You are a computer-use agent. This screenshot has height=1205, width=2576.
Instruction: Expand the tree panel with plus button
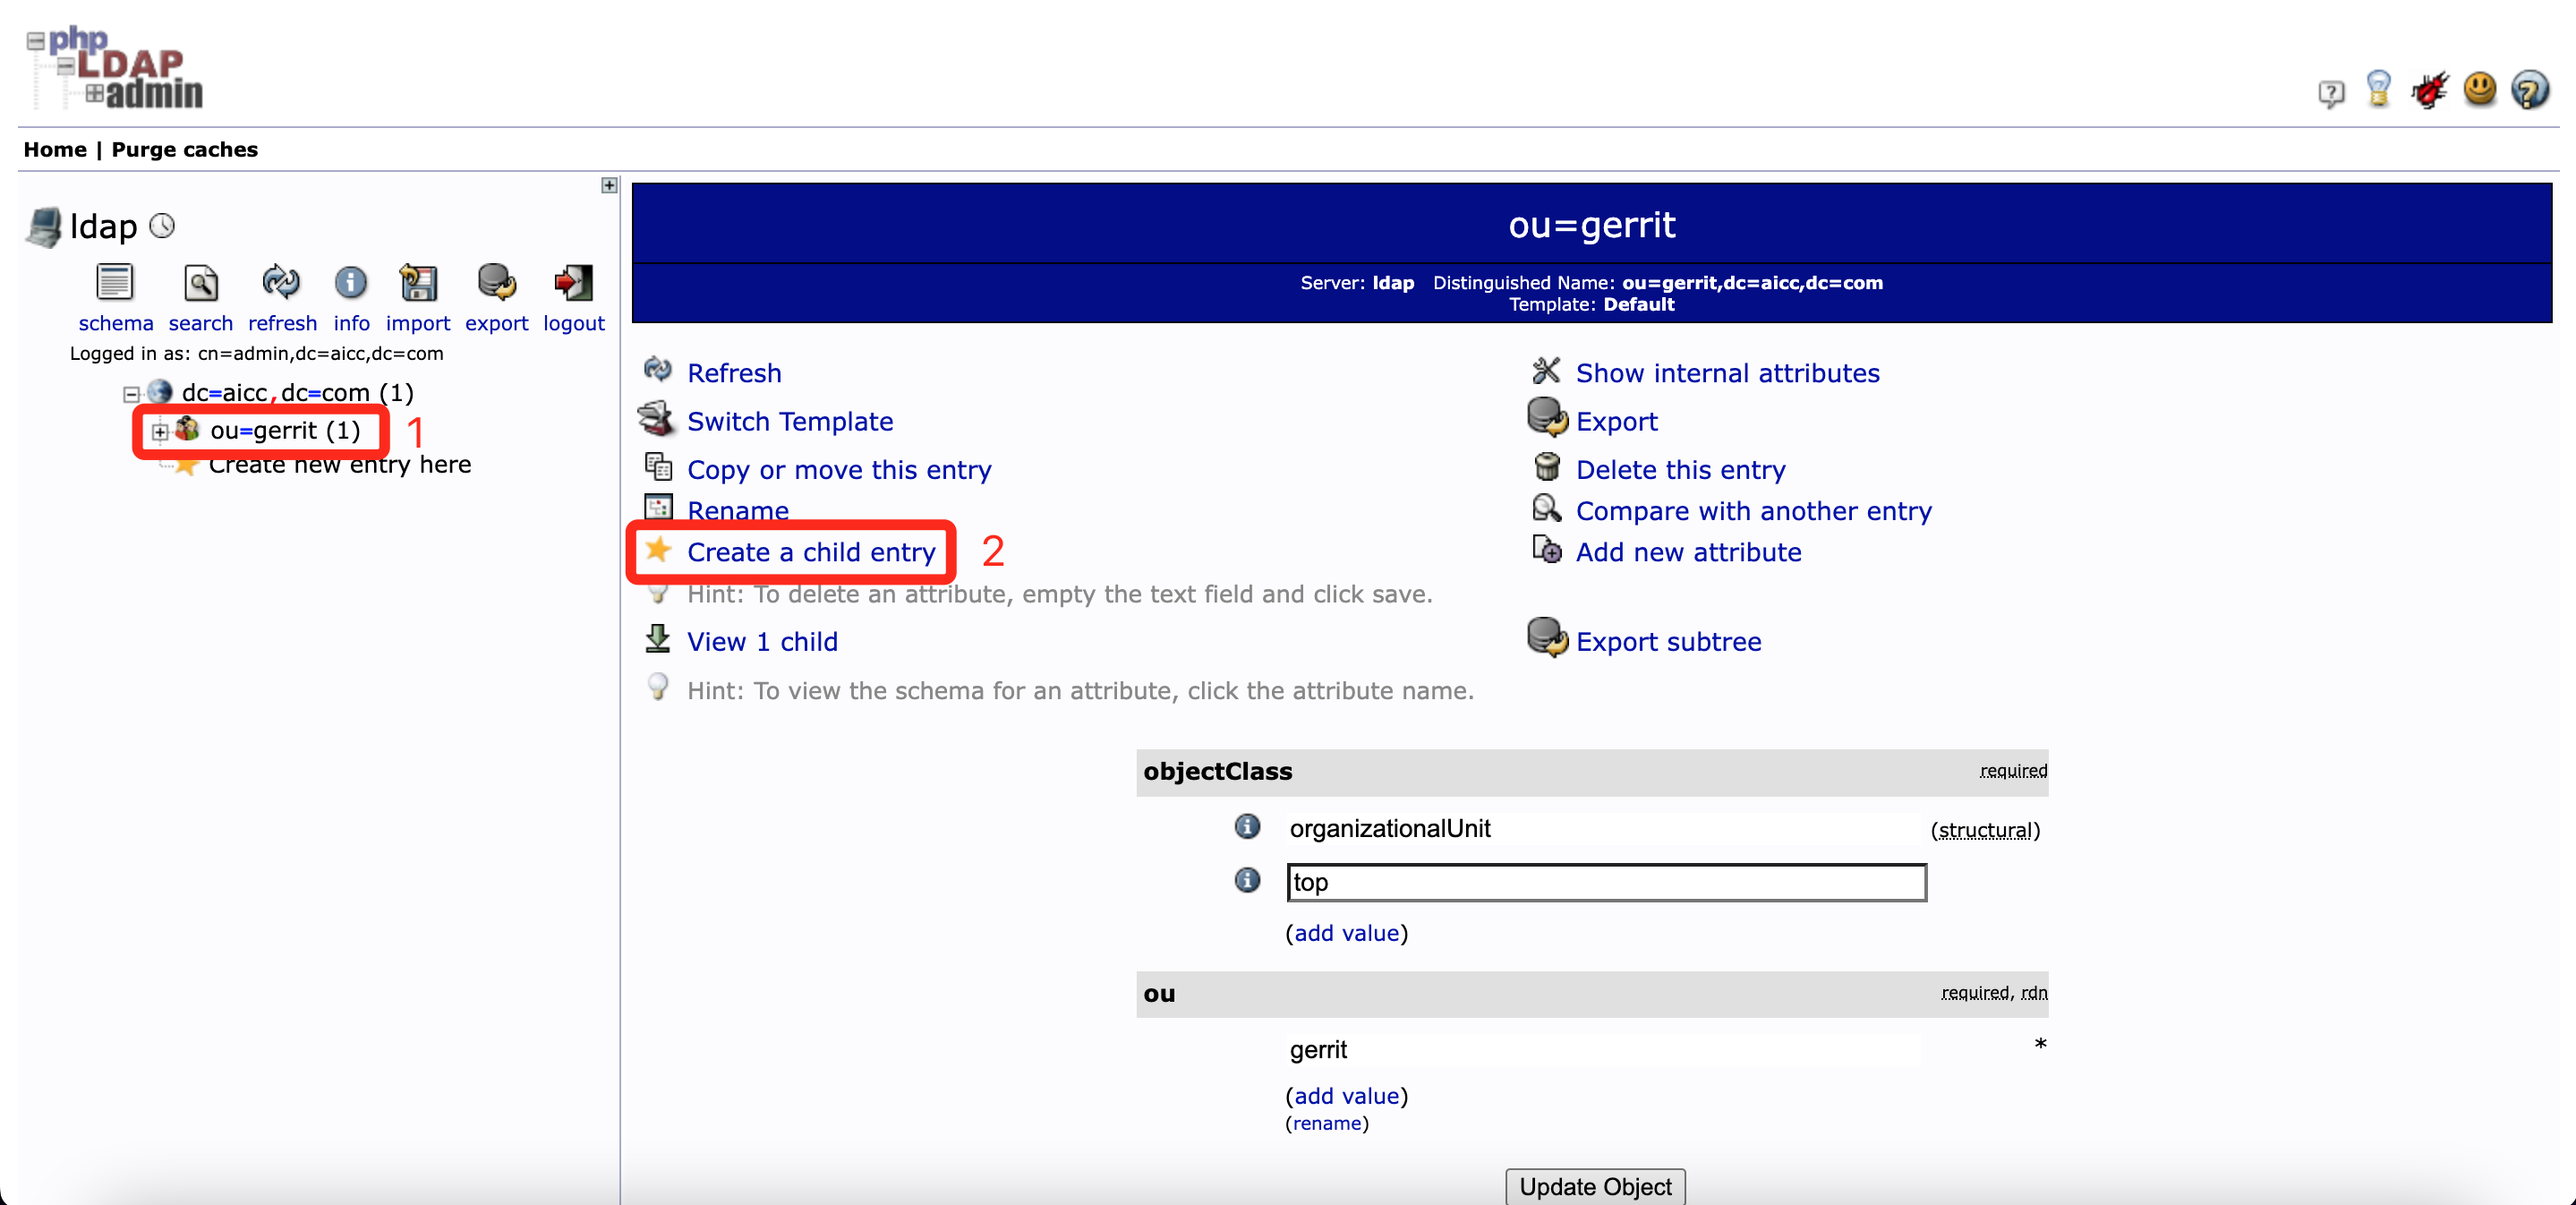[609, 185]
